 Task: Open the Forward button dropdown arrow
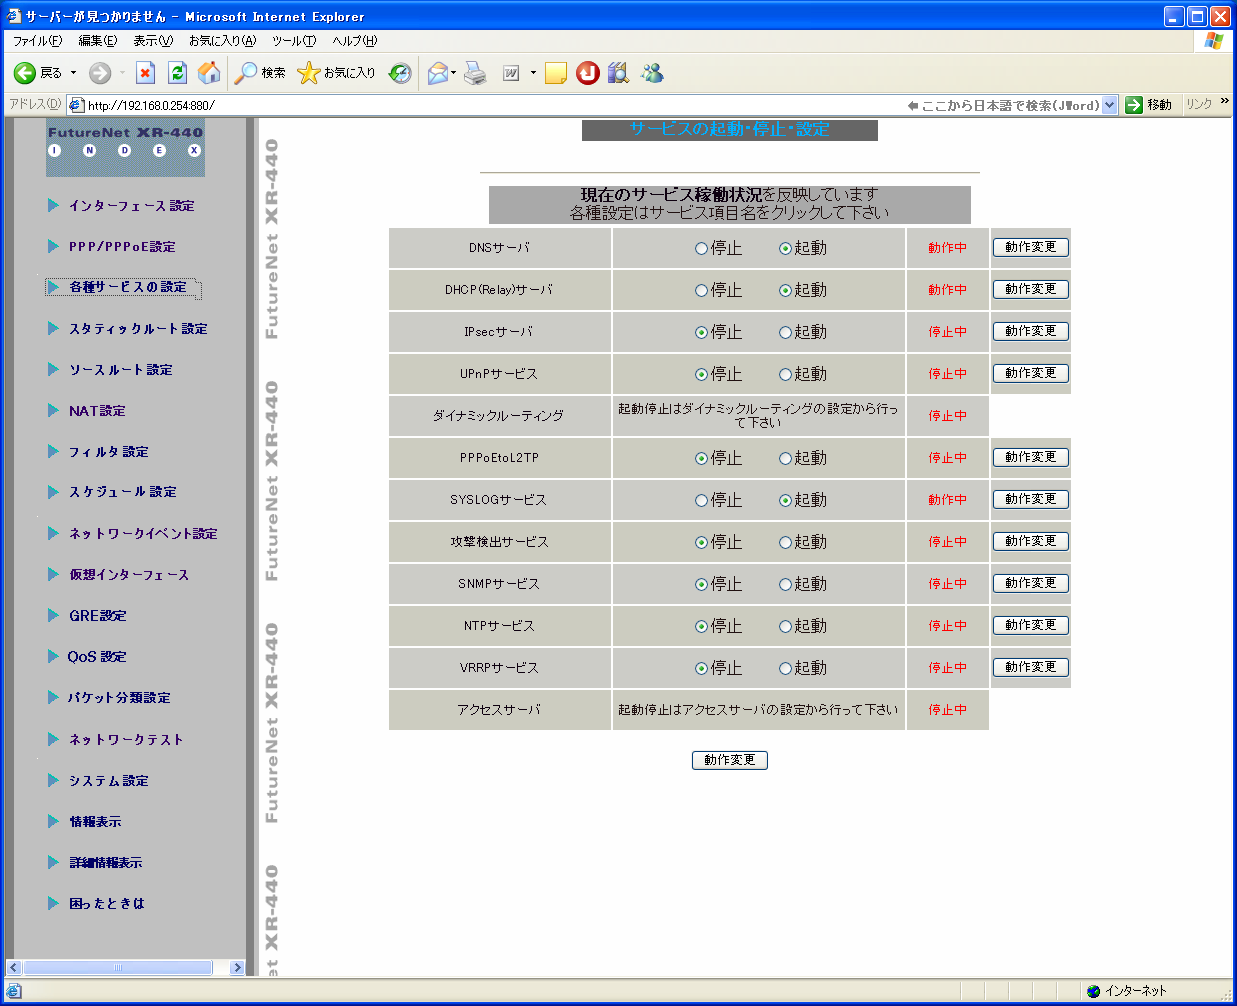(x=122, y=73)
